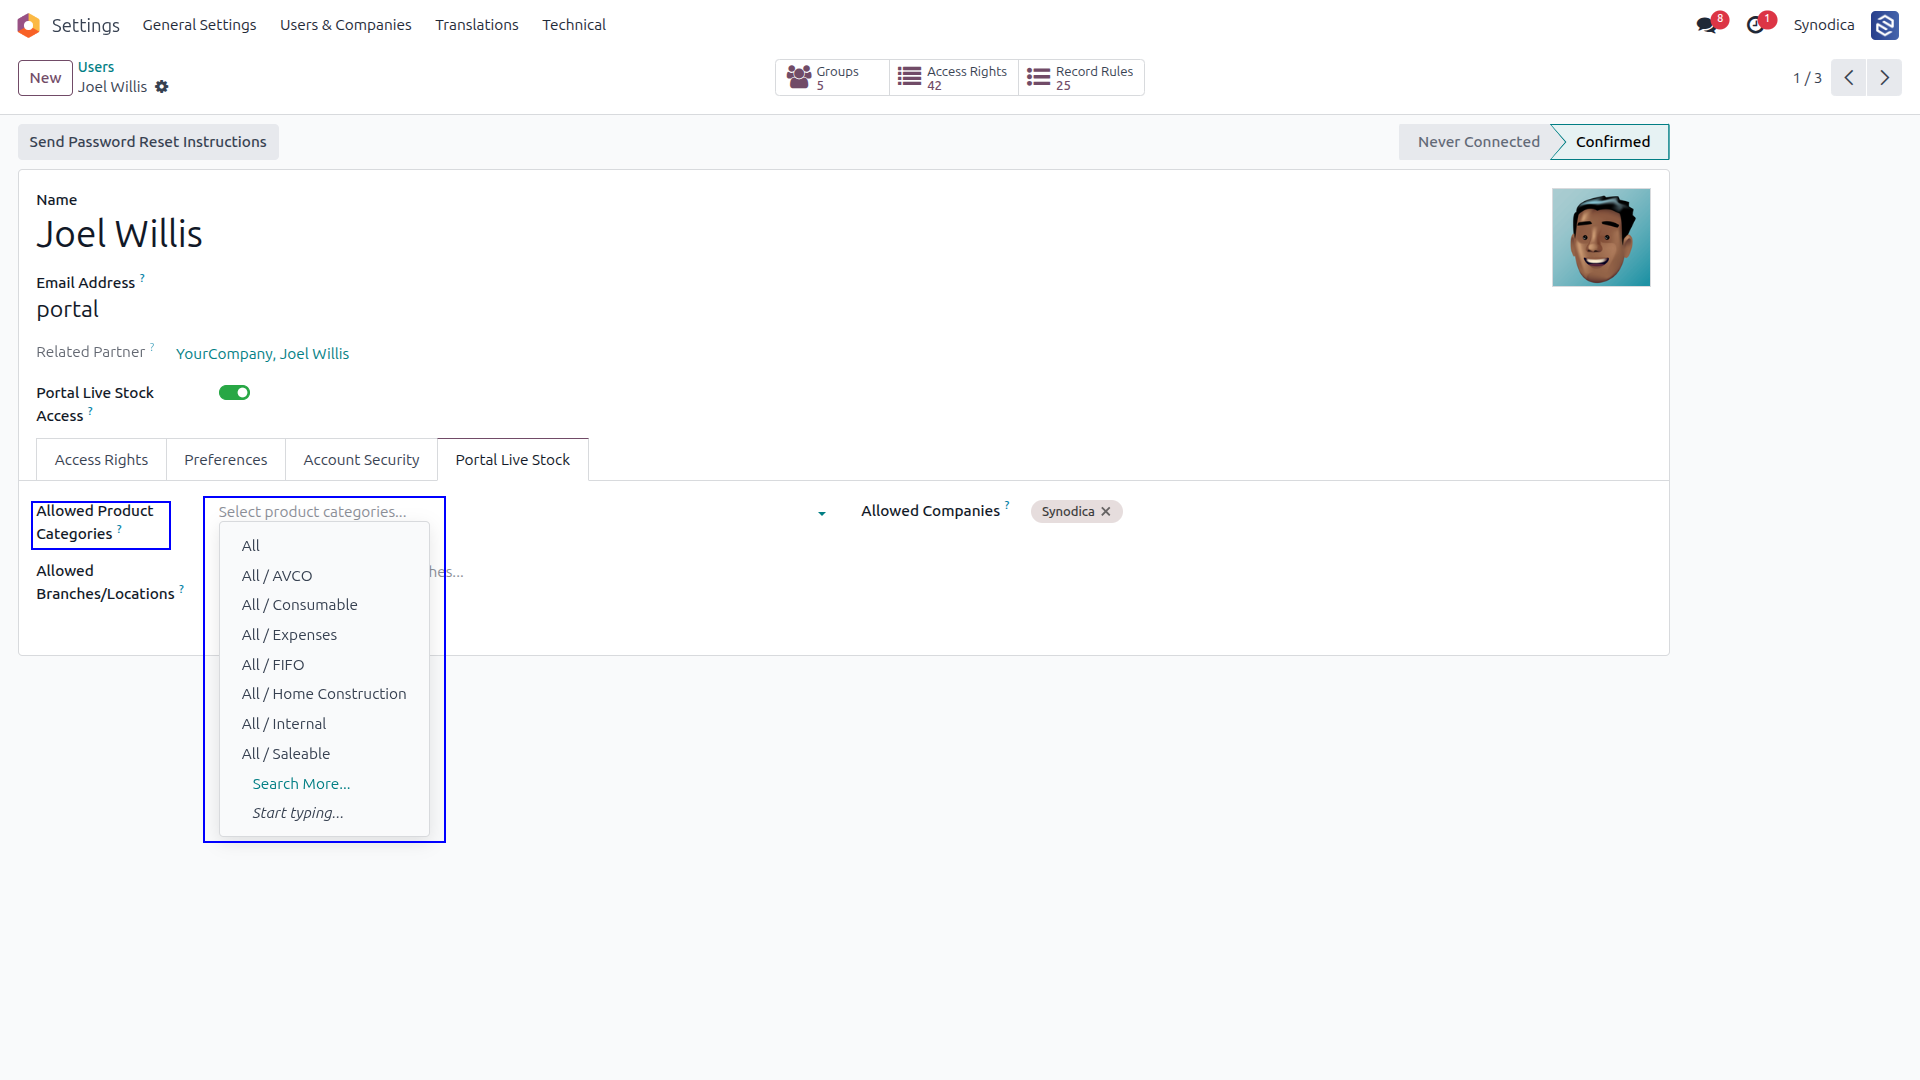Open the activities clock icon
The image size is (1920, 1080).
(x=1755, y=25)
